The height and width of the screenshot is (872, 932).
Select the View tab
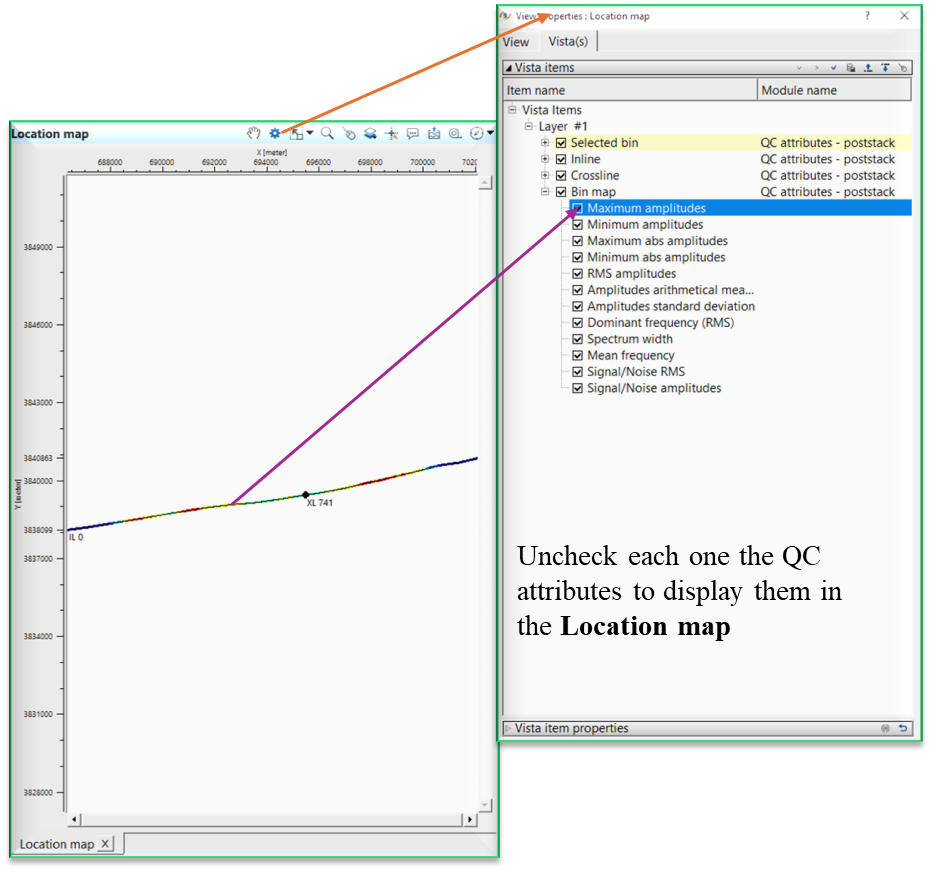click(517, 41)
